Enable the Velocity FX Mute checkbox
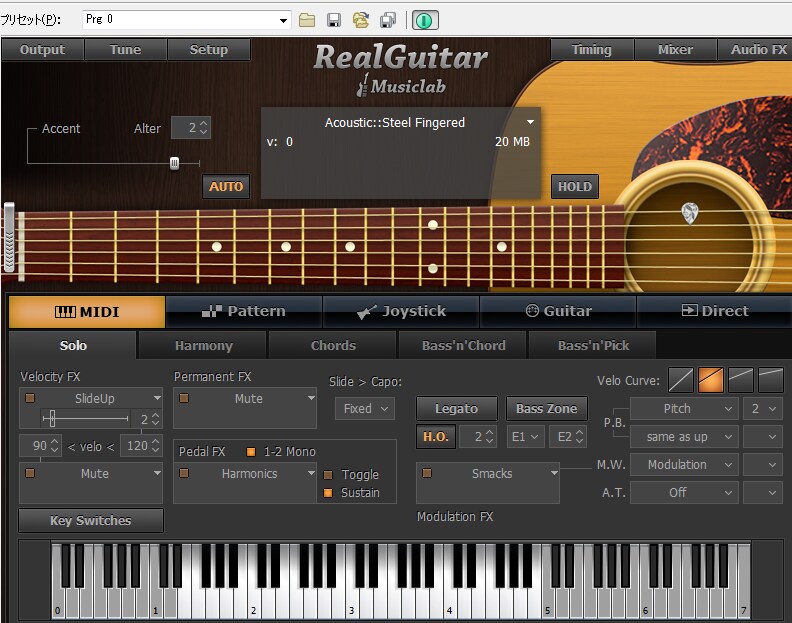The height and width of the screenshot is (623, 792). (x=30, y=473)
